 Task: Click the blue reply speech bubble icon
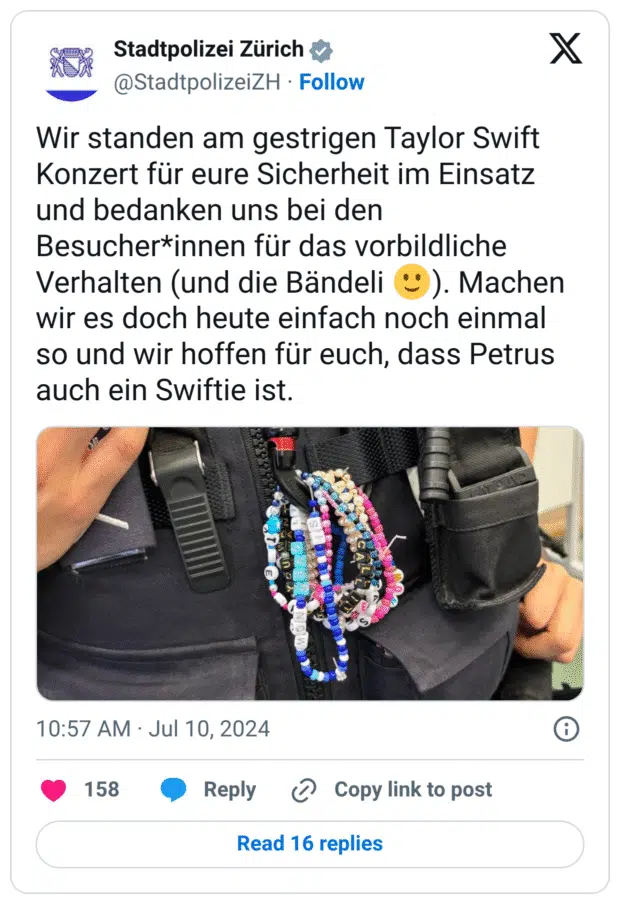click(174, 789)
